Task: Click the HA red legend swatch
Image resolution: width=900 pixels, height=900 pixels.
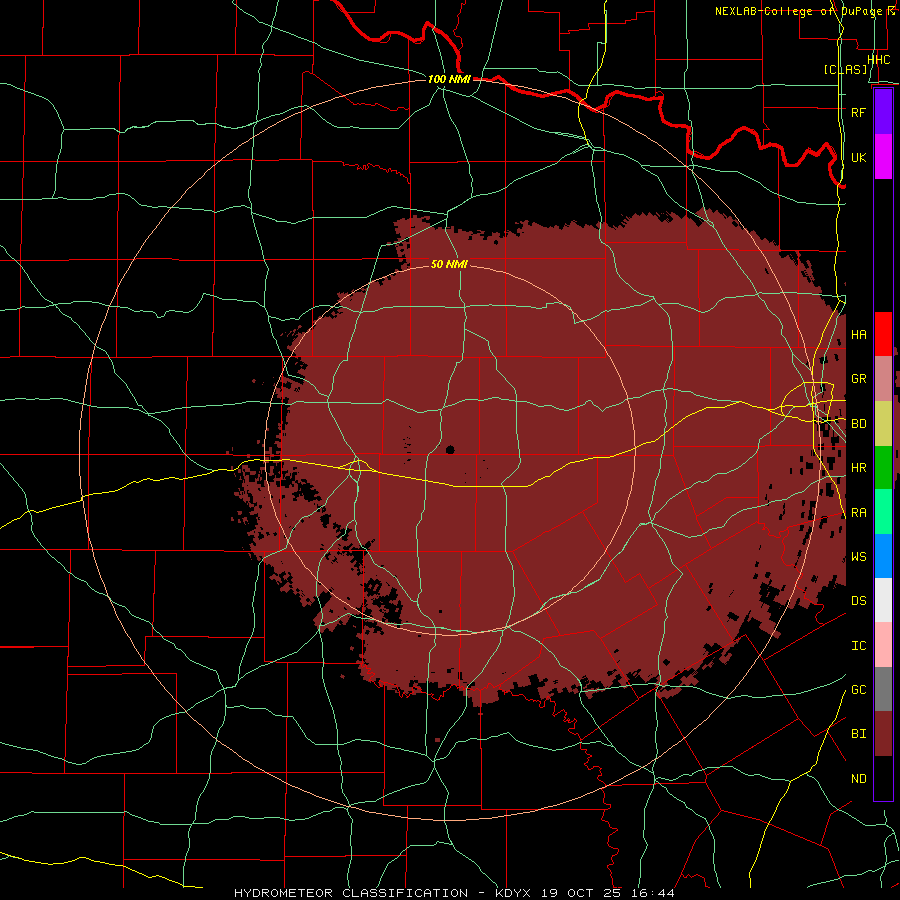Action: [x=883, y=334]
